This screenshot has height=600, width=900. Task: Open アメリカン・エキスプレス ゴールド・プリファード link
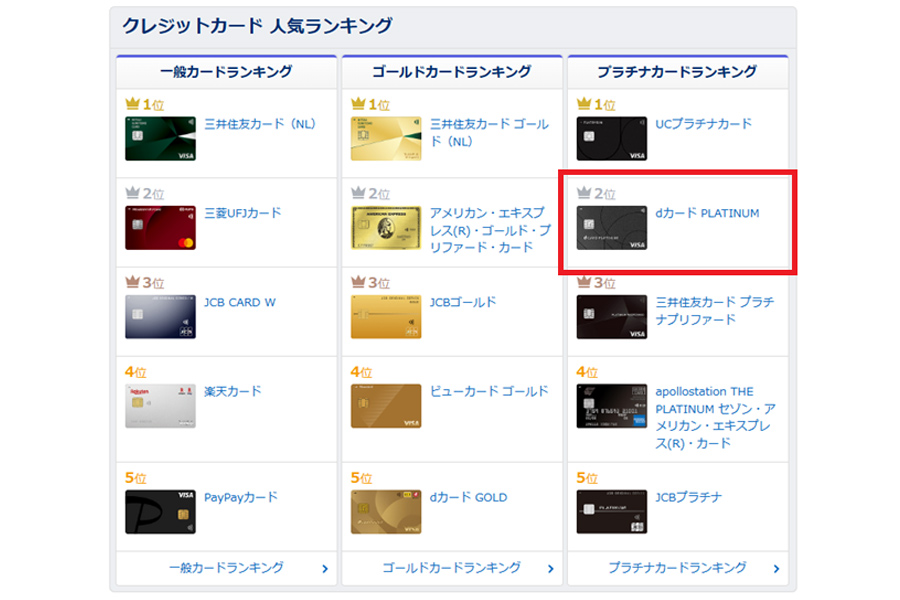tap(490, 230)
